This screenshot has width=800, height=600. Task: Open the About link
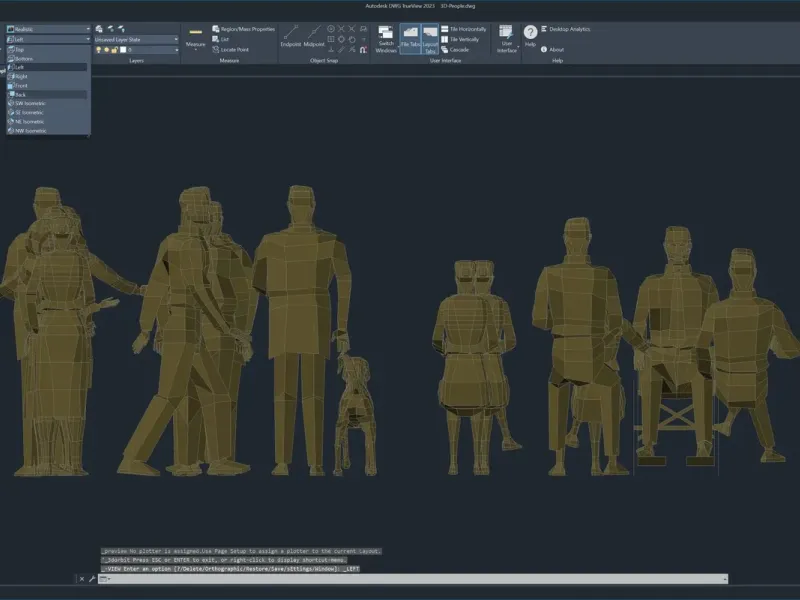551,49
